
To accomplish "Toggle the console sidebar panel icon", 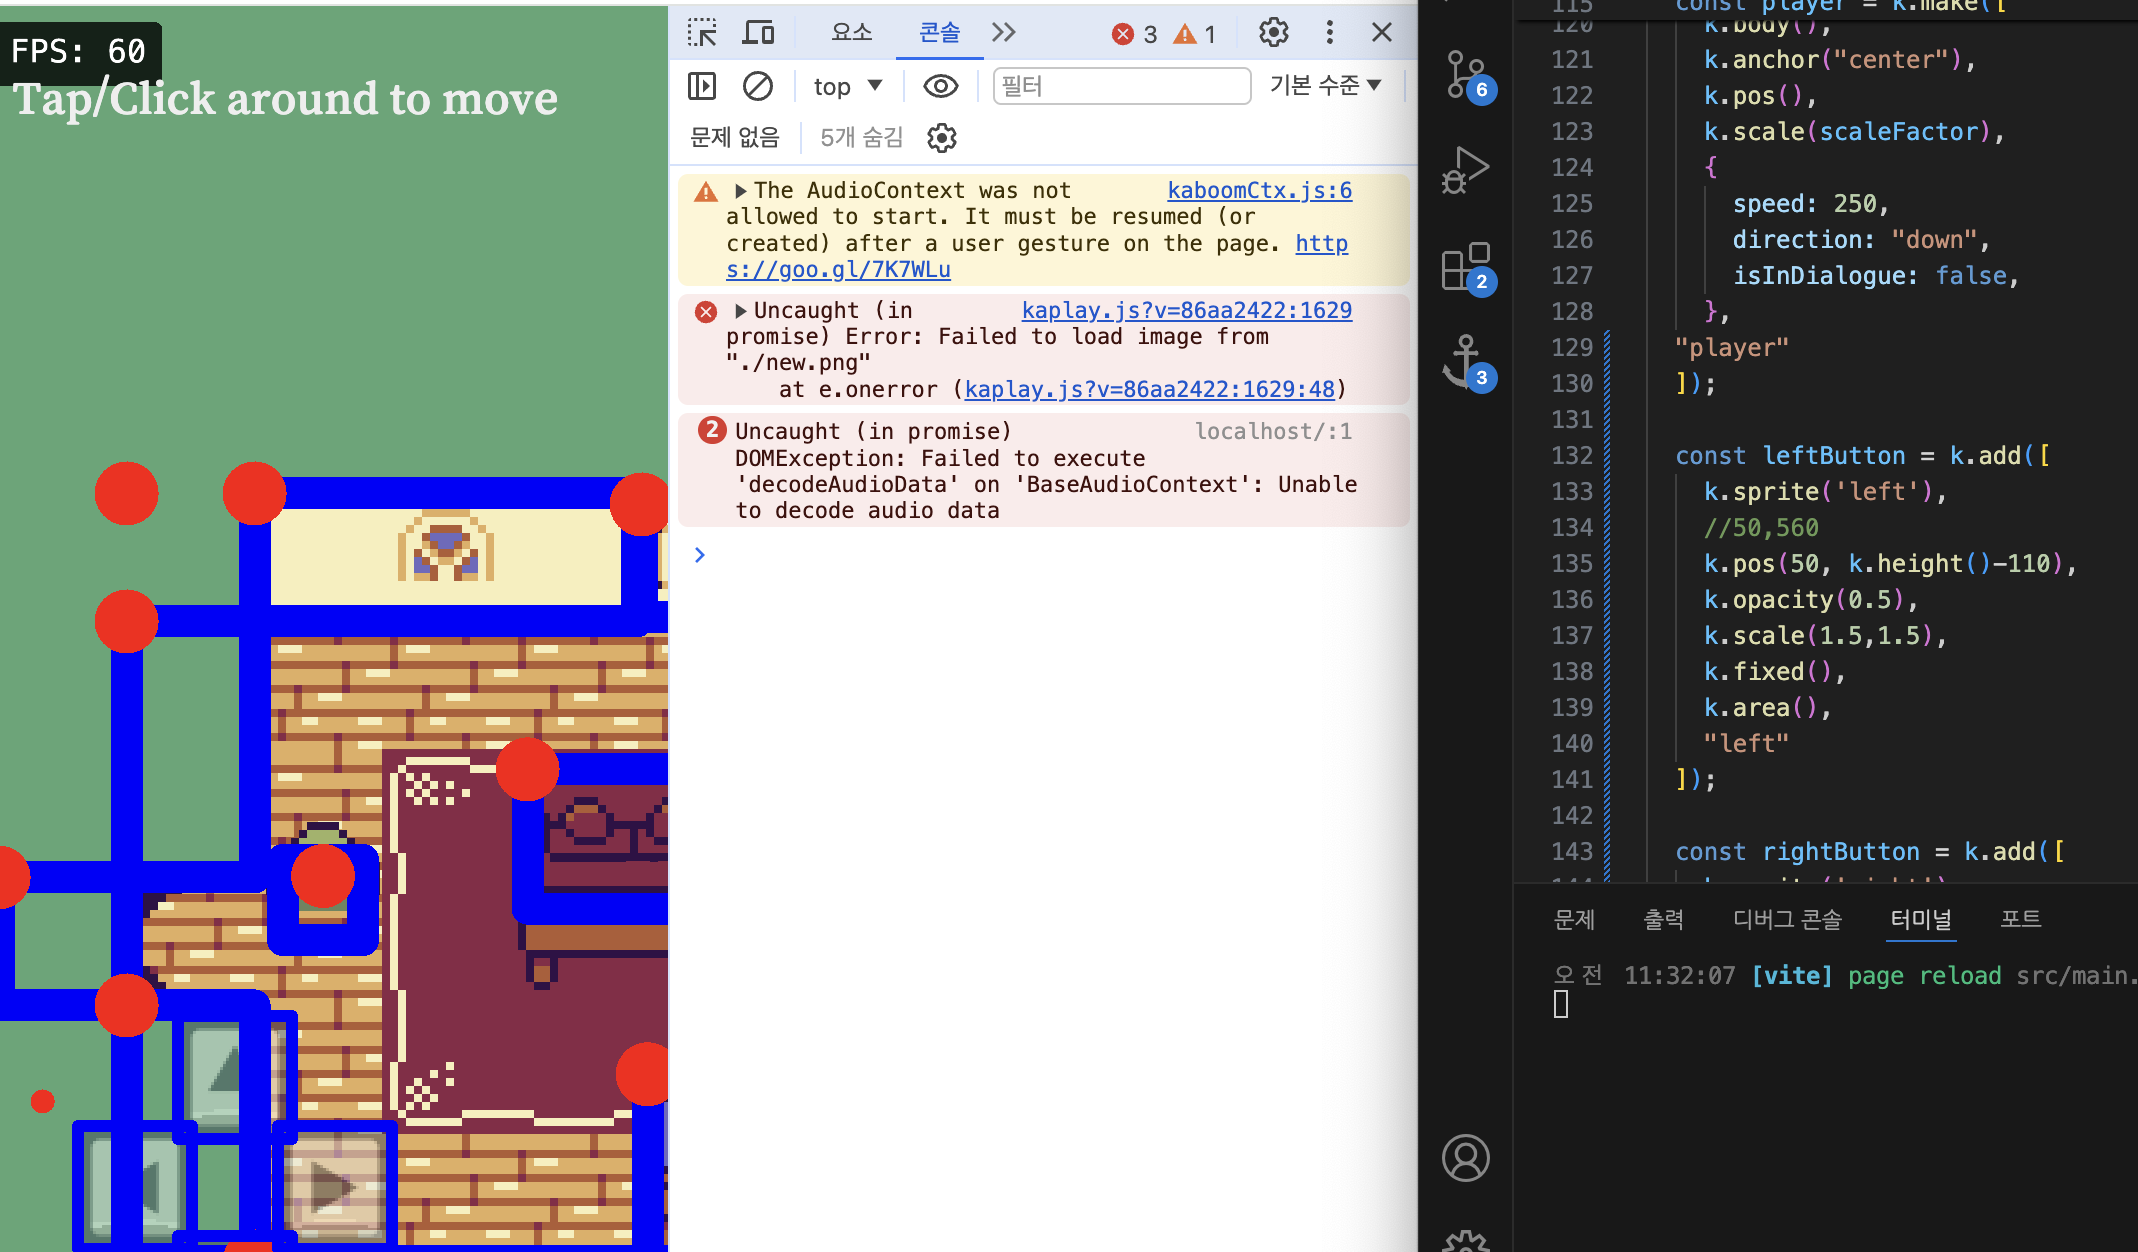I will click(x=702, y=87).
